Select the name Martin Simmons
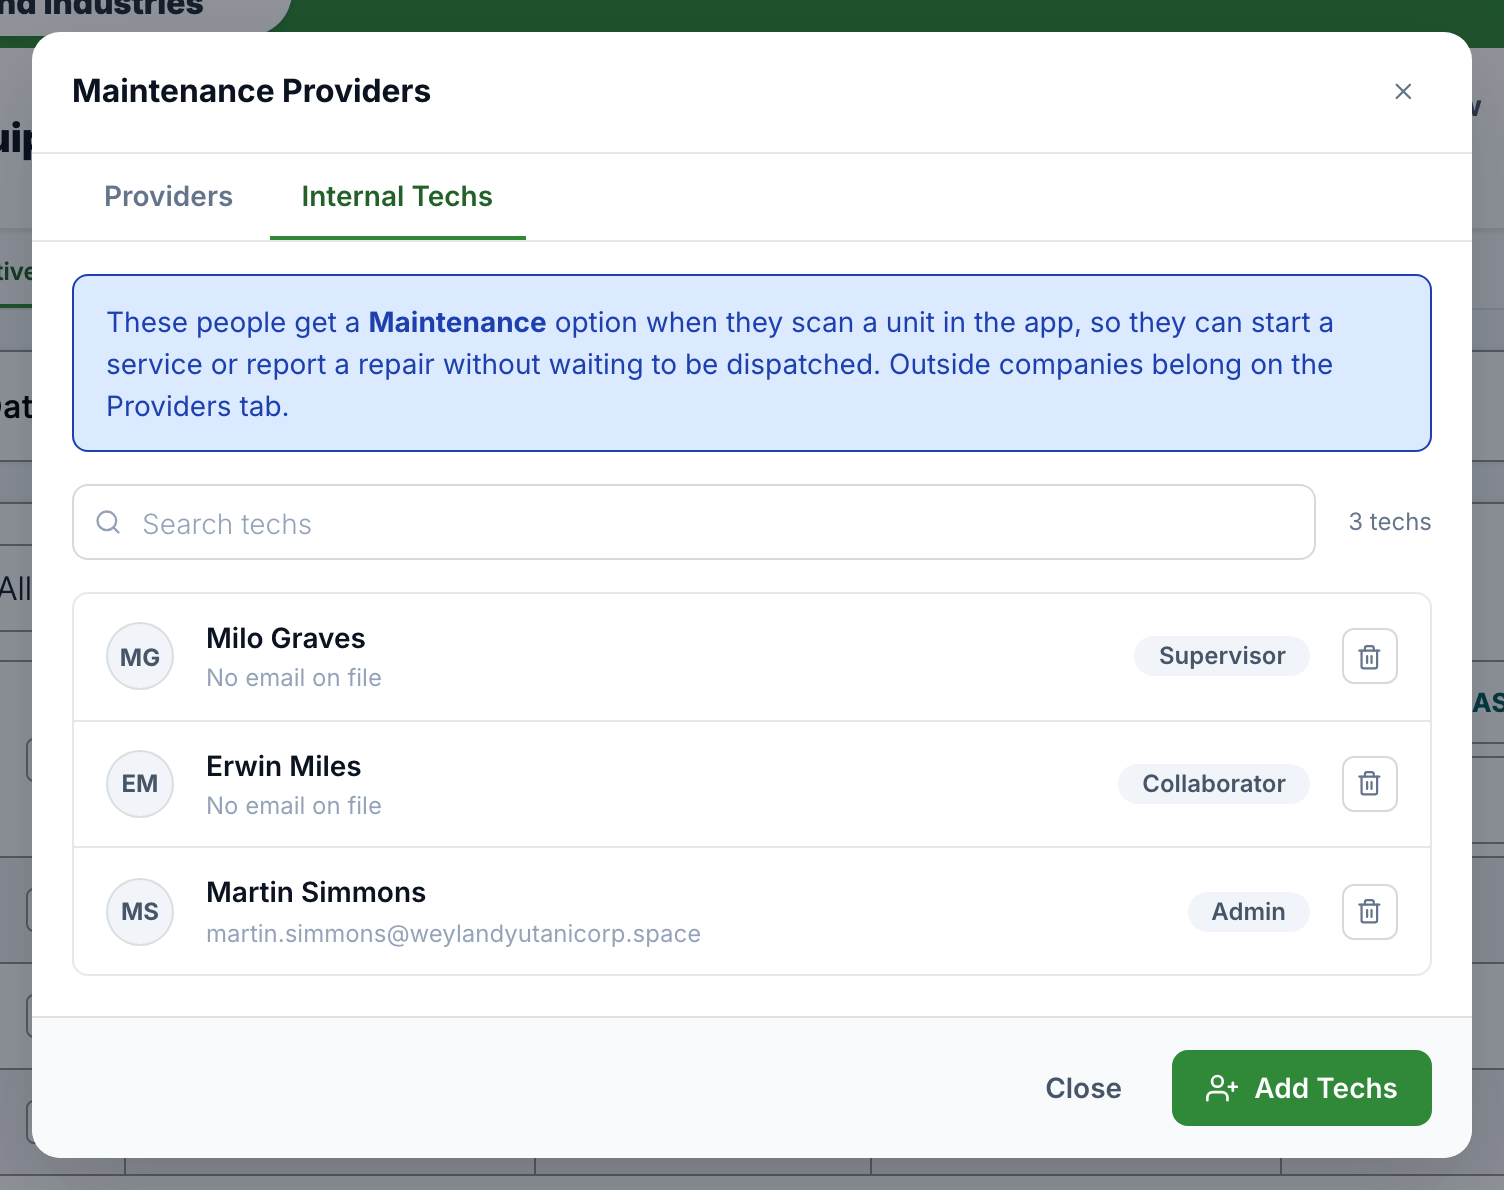The image size is (1504, 1190). [x=316, y=892]
